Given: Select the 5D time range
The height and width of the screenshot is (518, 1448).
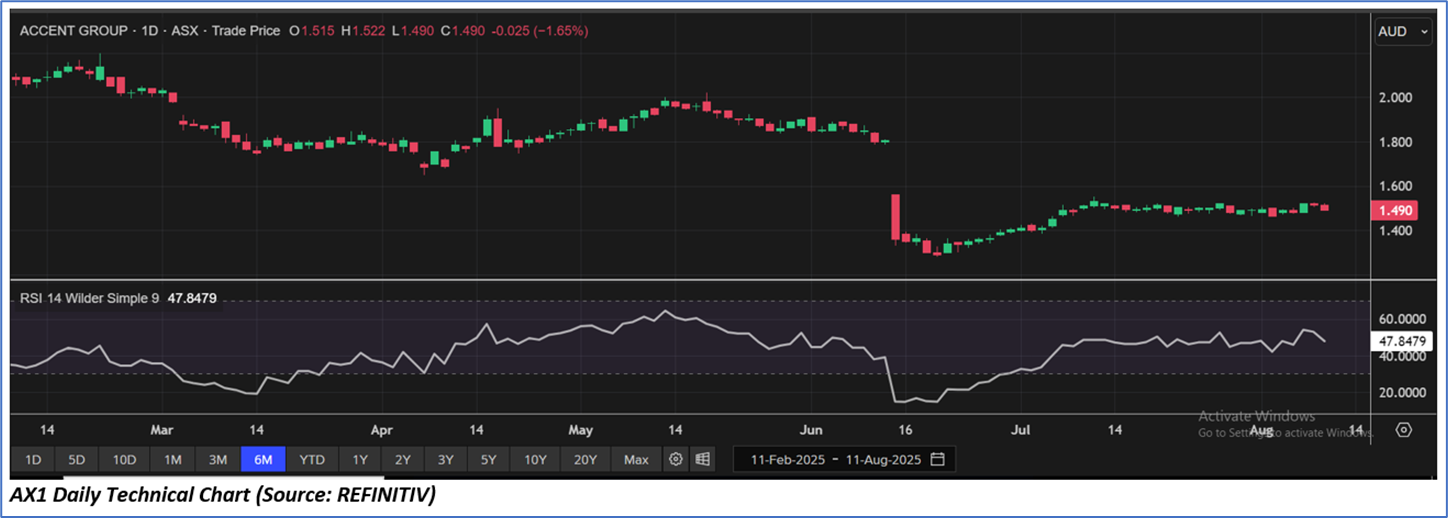Looking at the screenshot, I should coord(76,460).
